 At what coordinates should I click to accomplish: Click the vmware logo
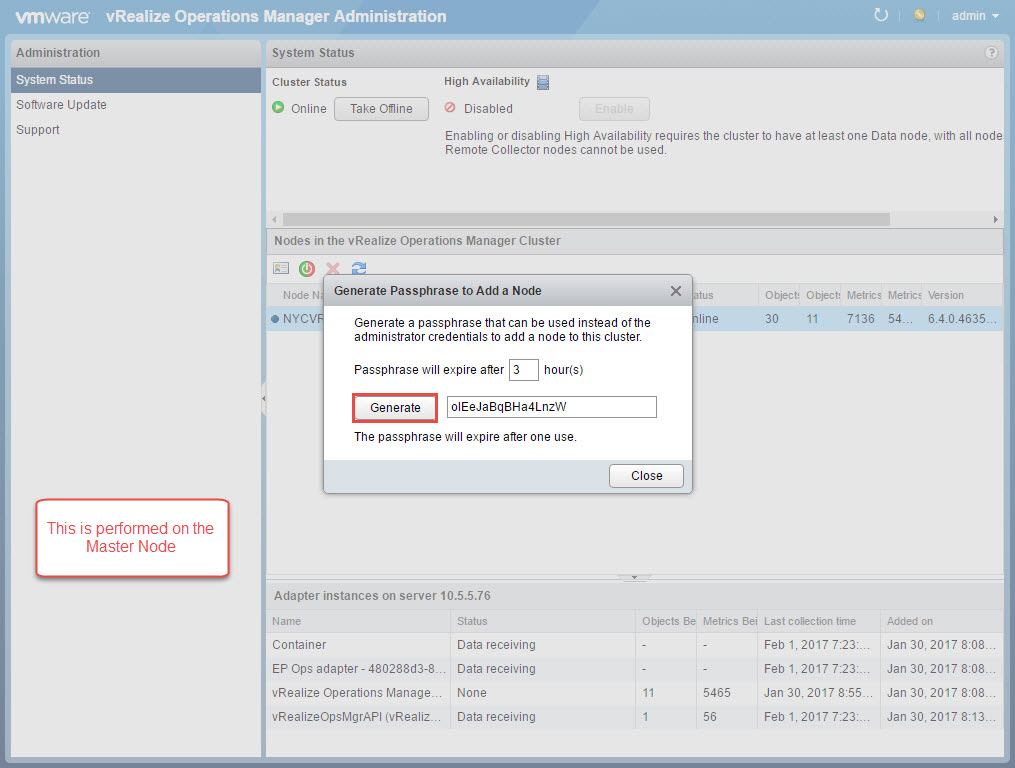(52, 17)
